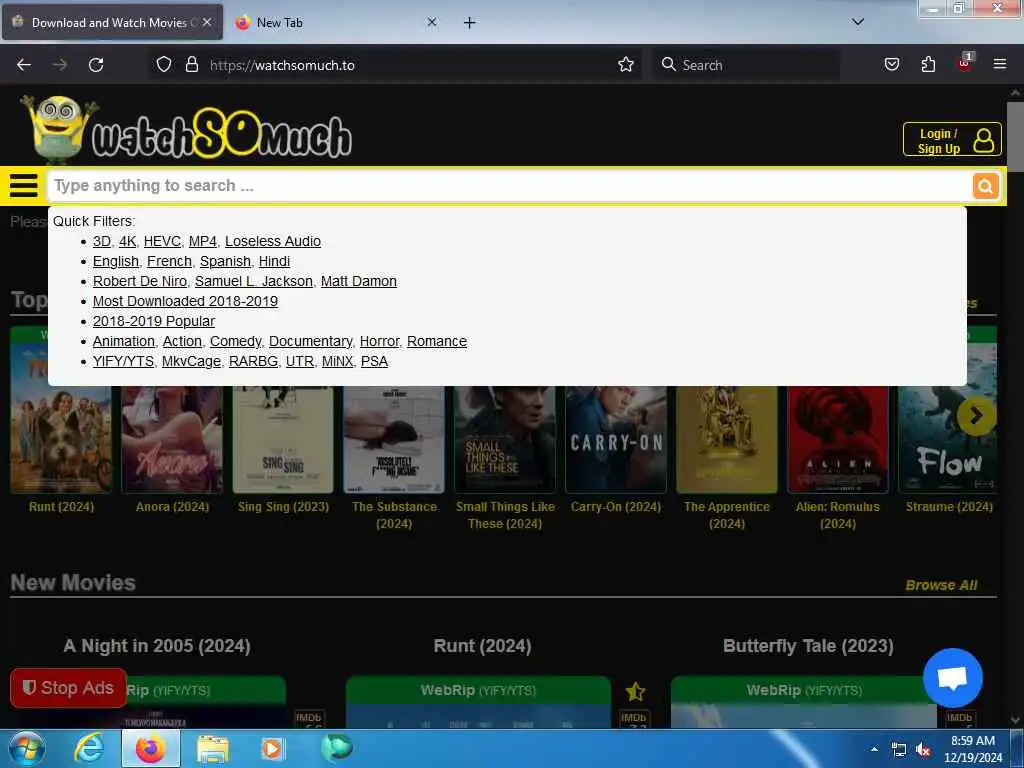Open the Alien: Romulus poster
Screen dimensions: 1024x768
coord(838,439)
